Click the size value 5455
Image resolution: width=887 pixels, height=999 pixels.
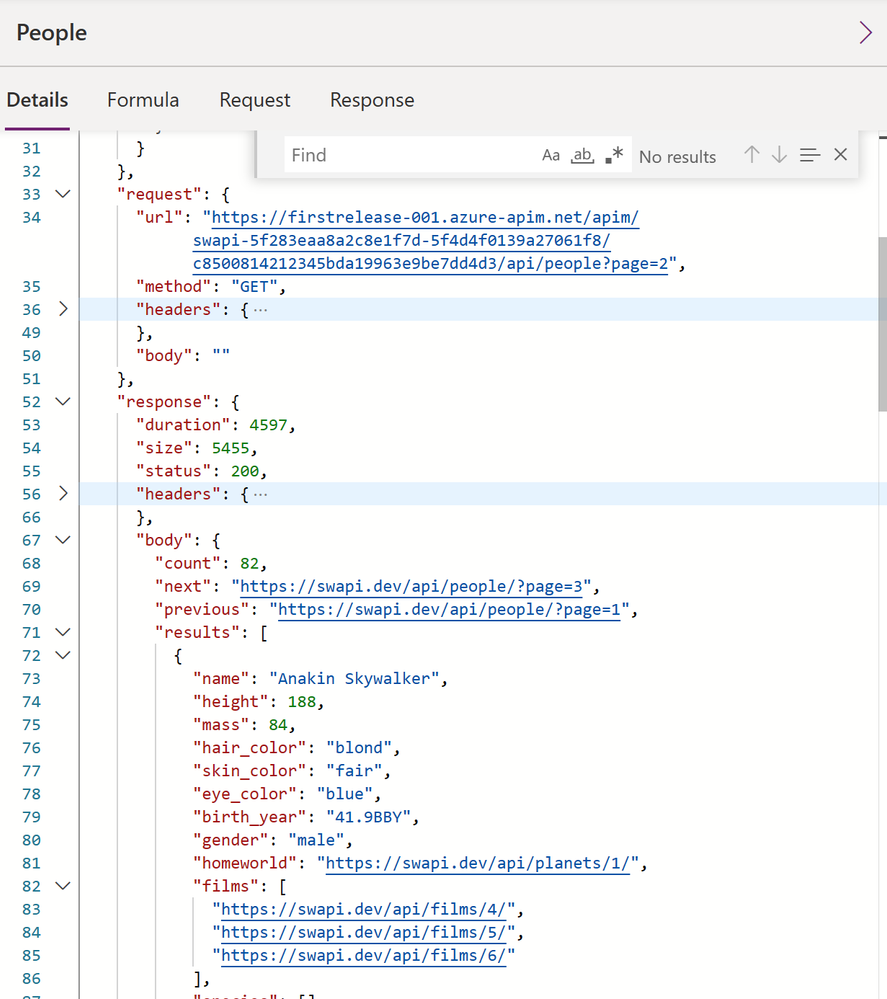pyautogui.click(x=230, y=448)
